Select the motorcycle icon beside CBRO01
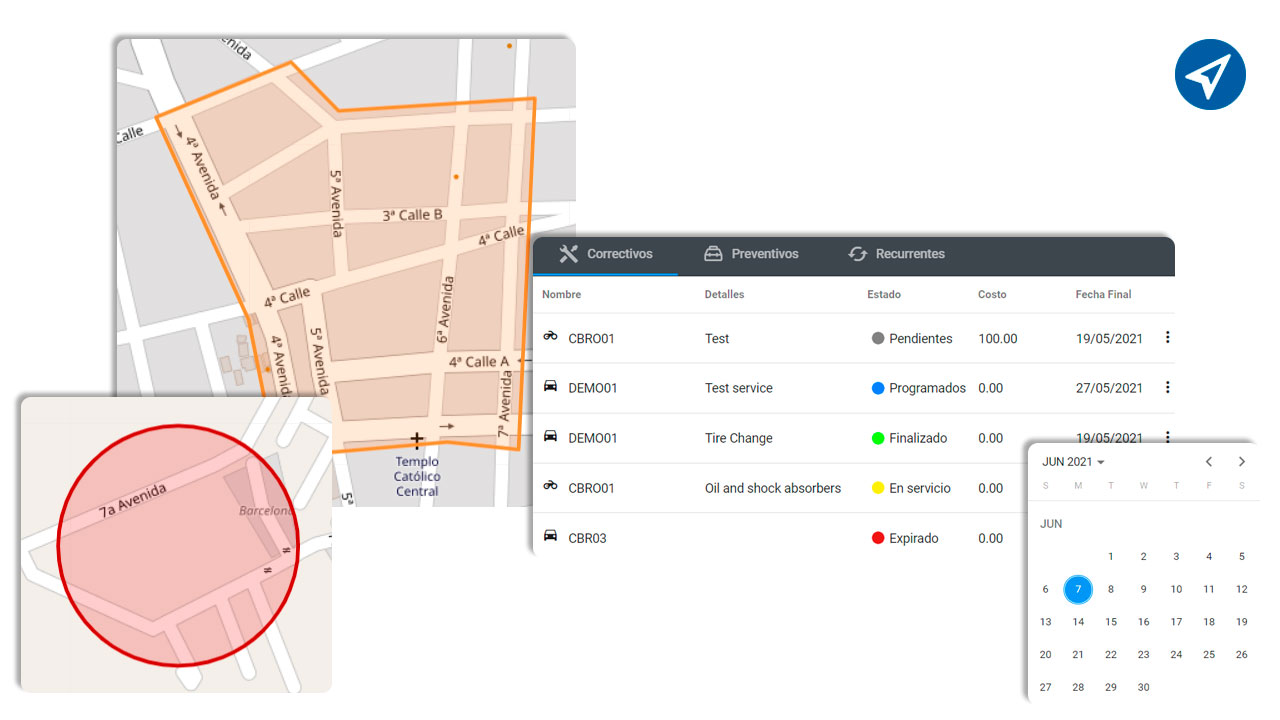Image resolution: width=1280 pixels, height=720 pixels. [550, 338]
